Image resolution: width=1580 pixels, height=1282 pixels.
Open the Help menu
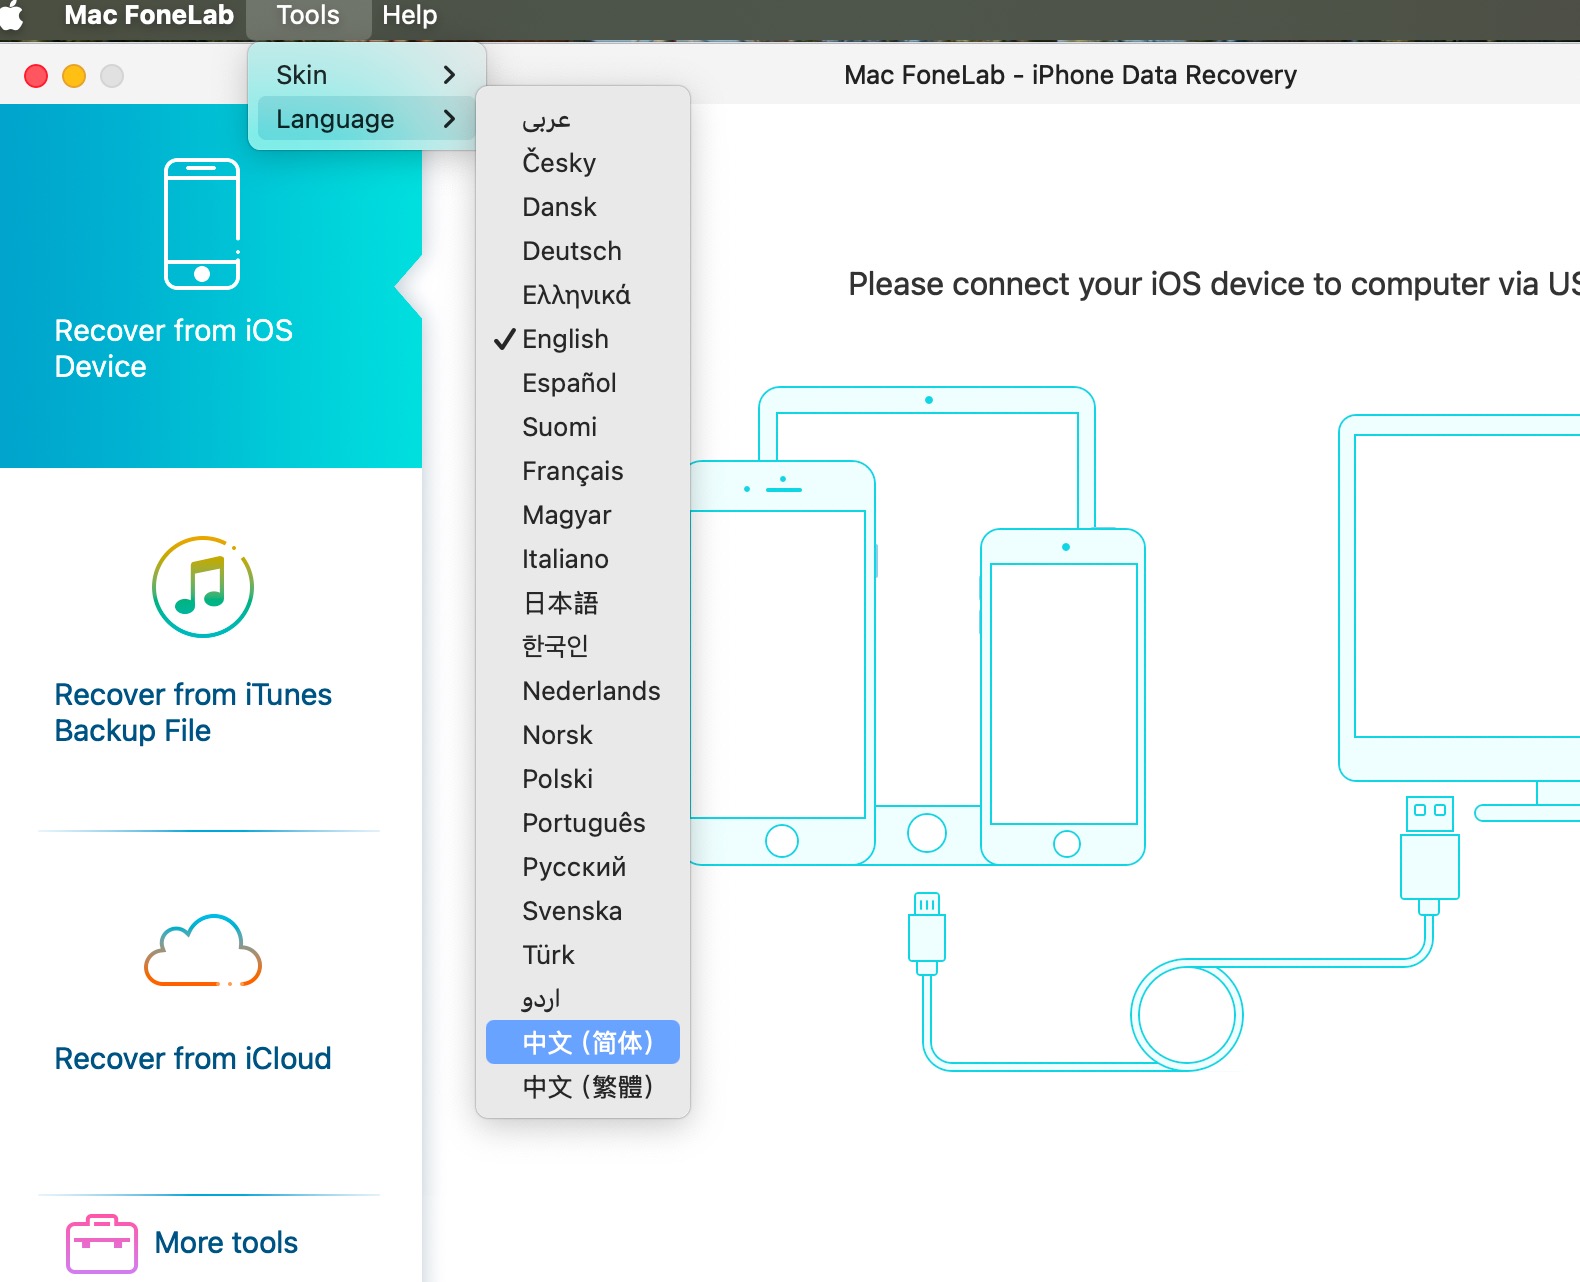coord(409,16)
